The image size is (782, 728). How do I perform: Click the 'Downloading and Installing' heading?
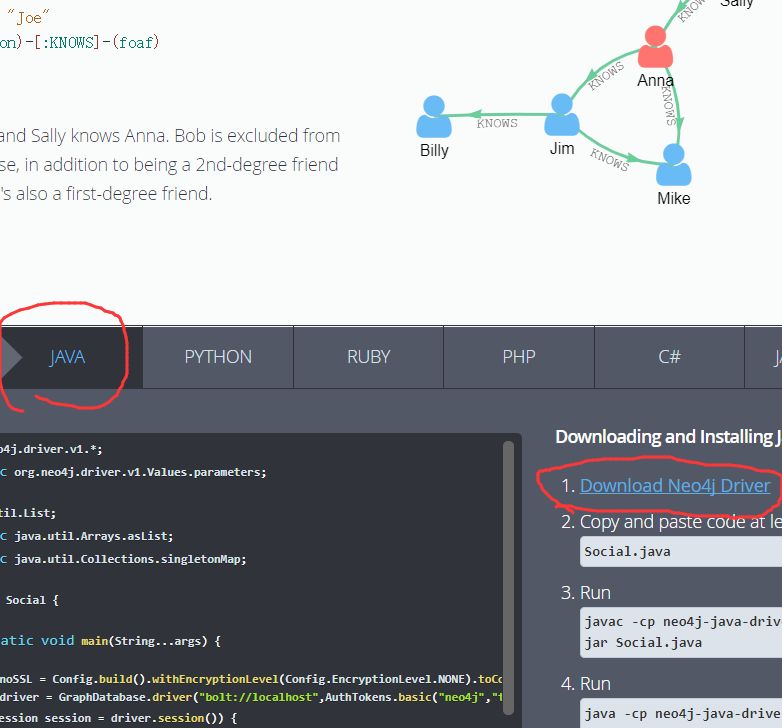tap(668, 437)
